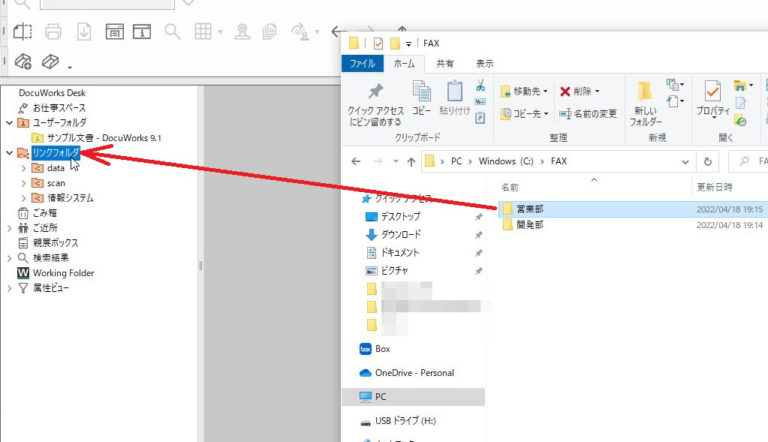Click the Explorer refresh button

[708, 160]
